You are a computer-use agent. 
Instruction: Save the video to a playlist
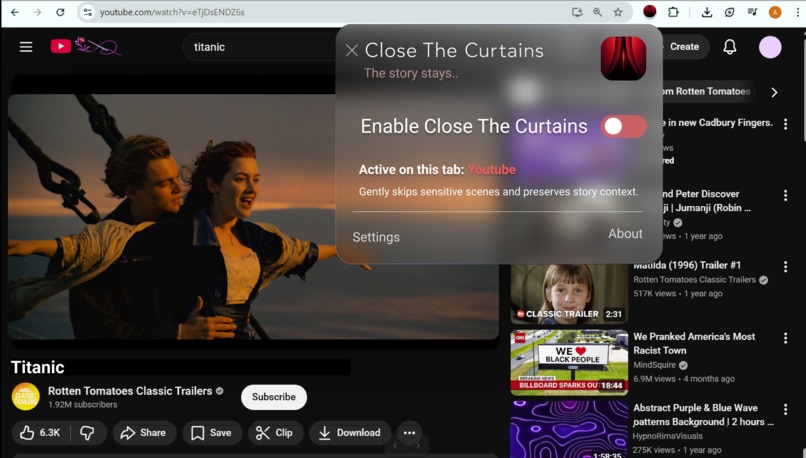point(211,433)
